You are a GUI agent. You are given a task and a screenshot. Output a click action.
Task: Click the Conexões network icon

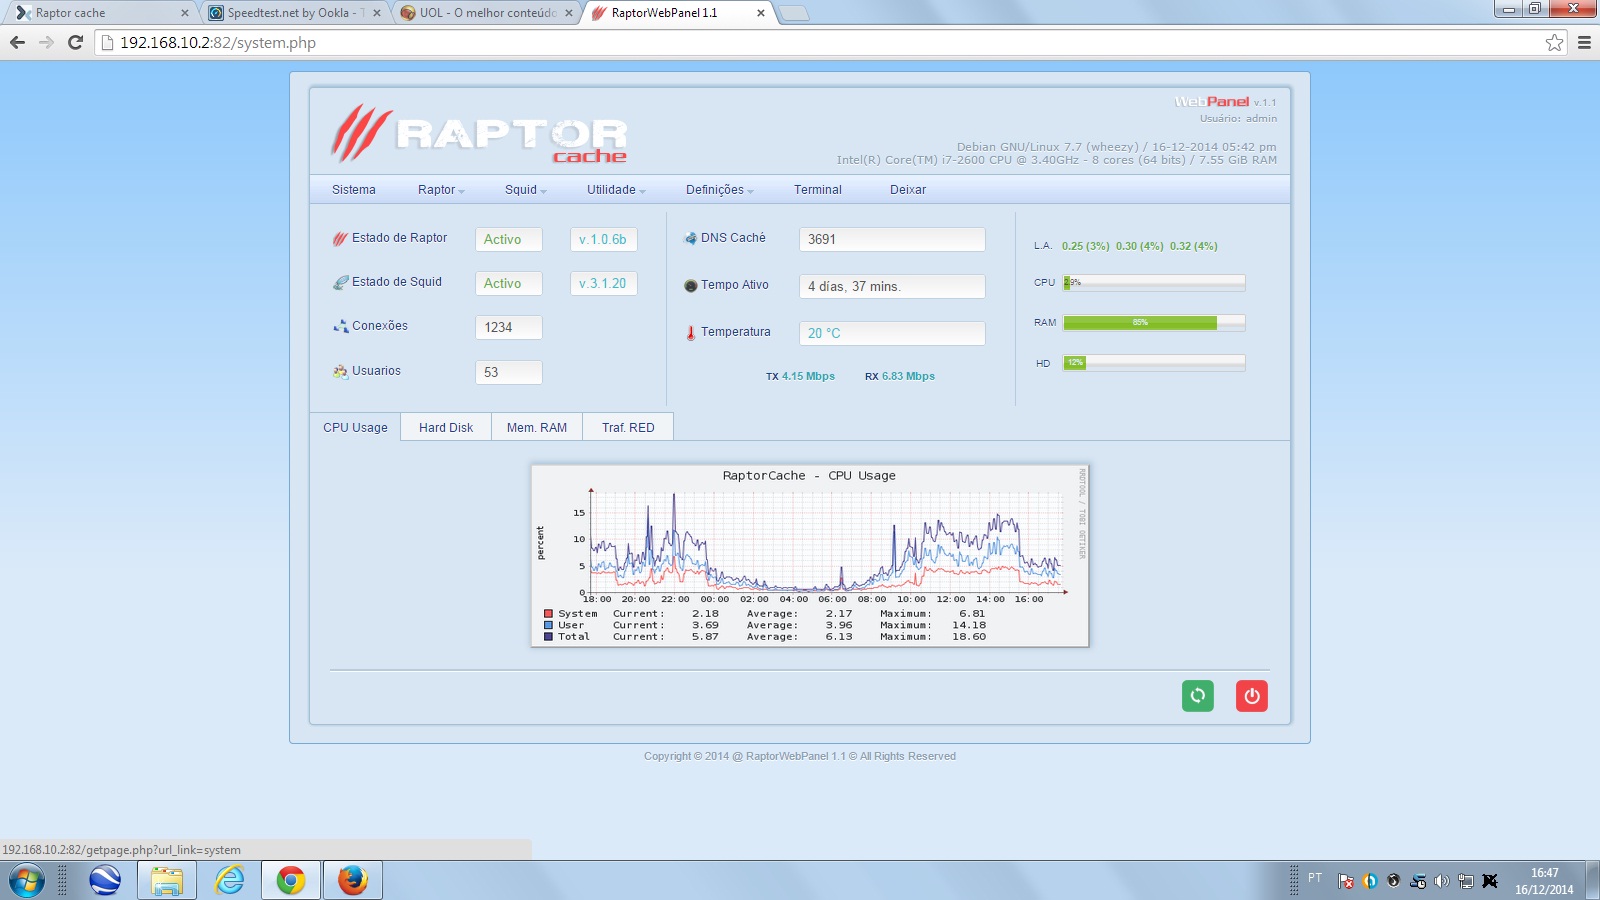[340, 326]
